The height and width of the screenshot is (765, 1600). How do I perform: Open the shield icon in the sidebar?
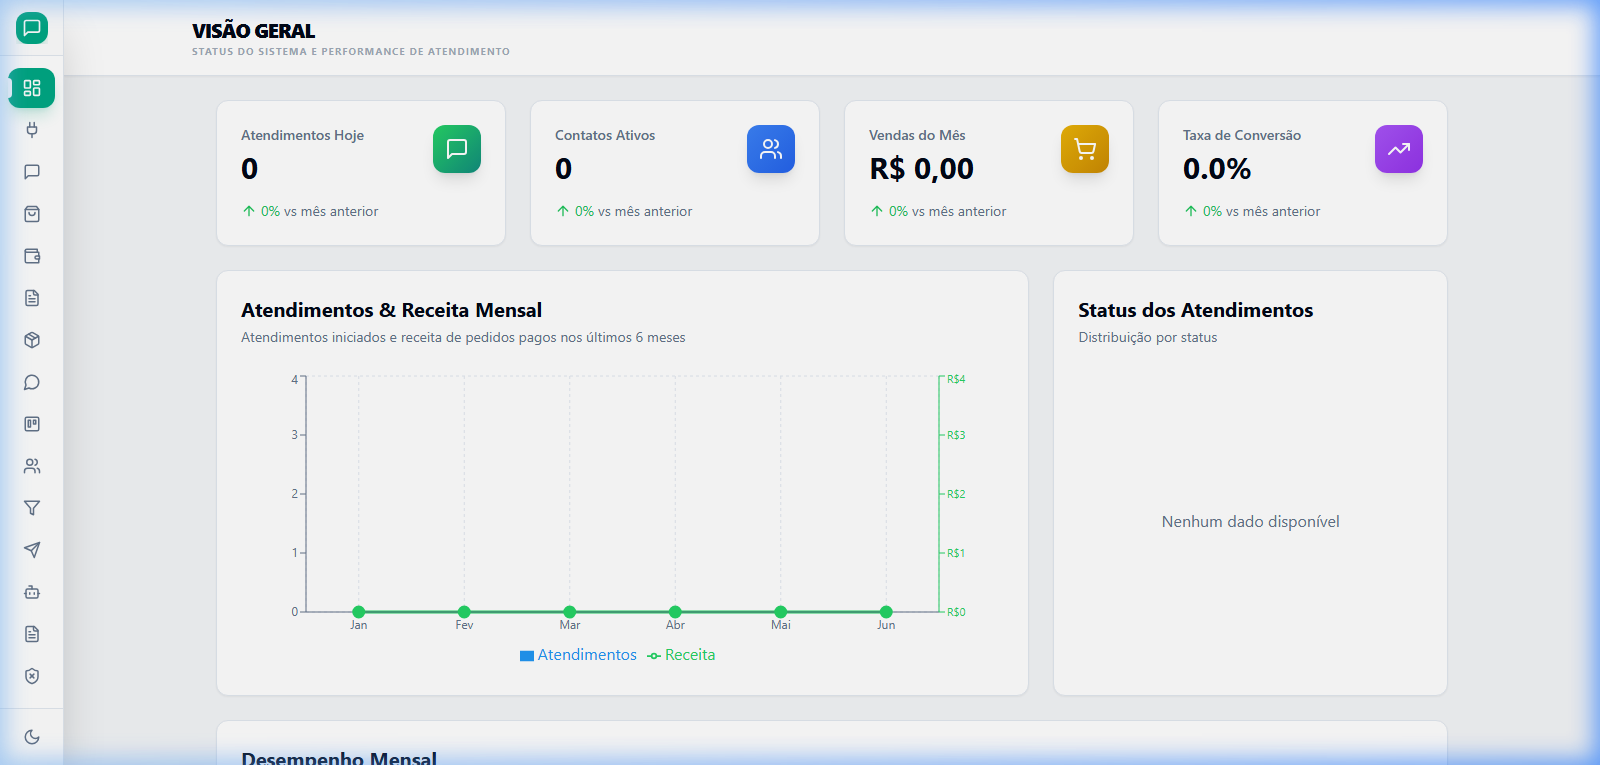coord(32,676)
